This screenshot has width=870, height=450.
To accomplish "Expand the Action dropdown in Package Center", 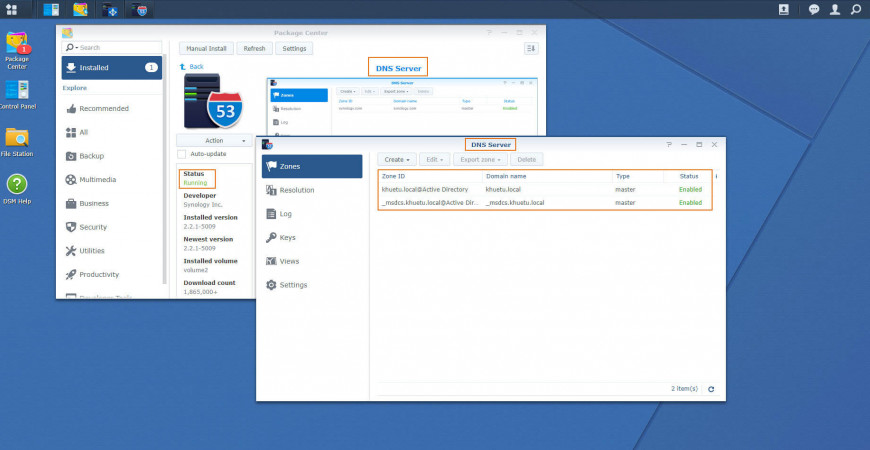I will 215,140.
